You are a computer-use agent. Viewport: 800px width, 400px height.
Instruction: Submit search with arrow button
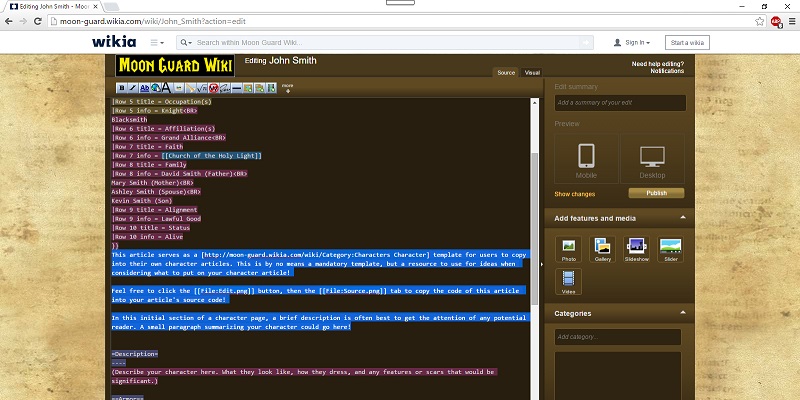tap(586, 43)
